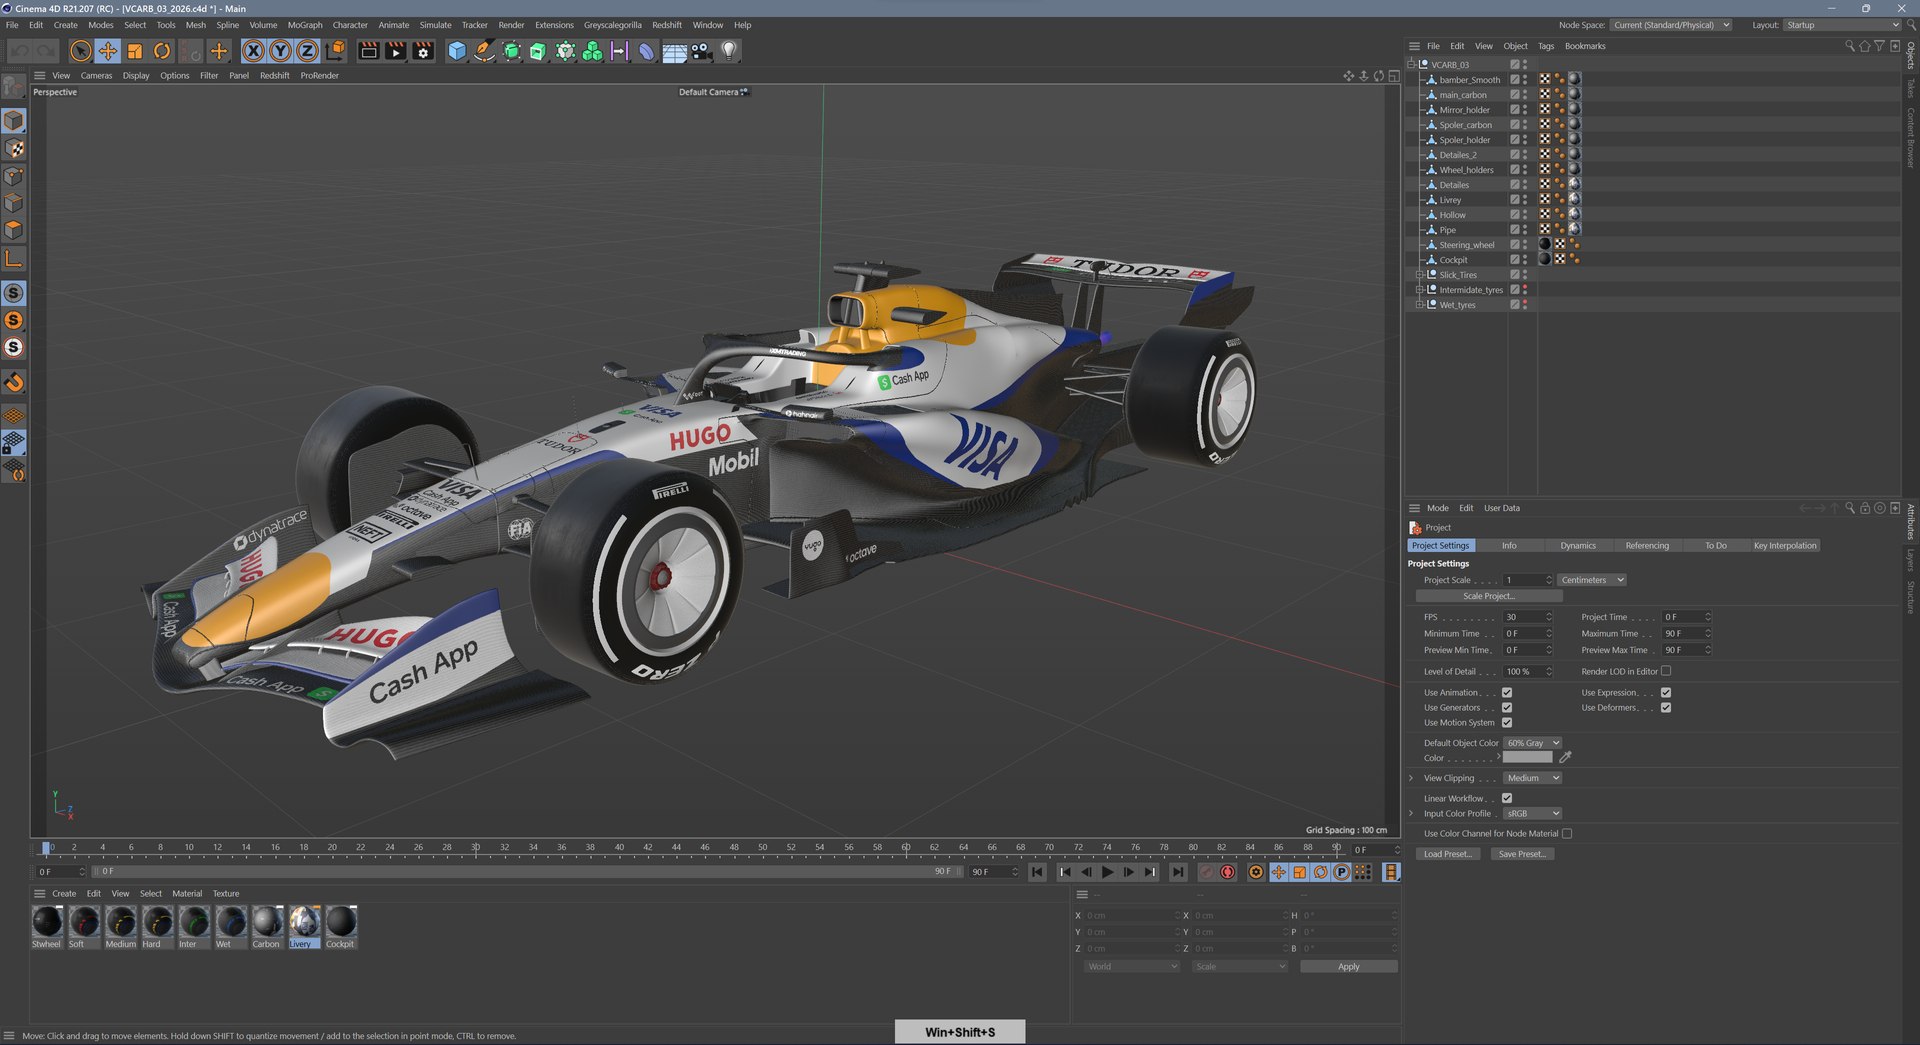The height and width of the screenshot is (1045, 1920).
Task: Enable Render LOD in Editor checkbox
Action: tap(1666, 671)
